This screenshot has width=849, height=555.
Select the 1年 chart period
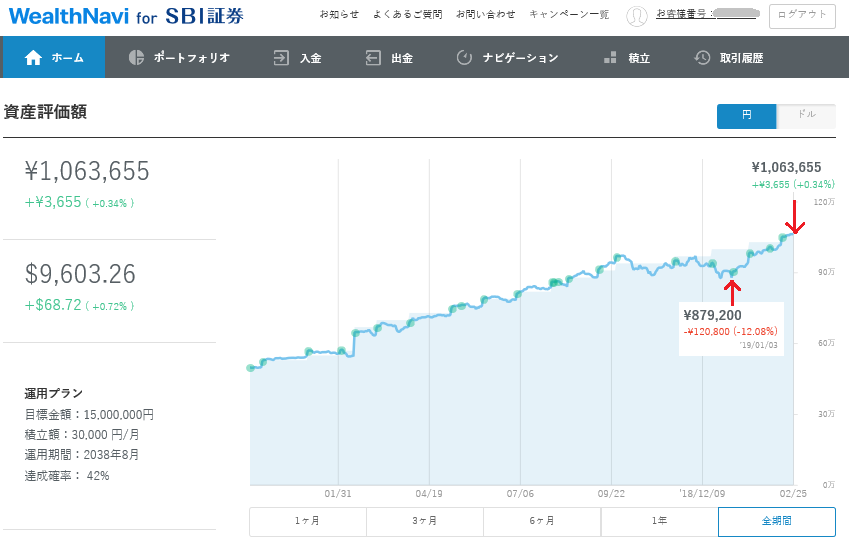(659, 522)
